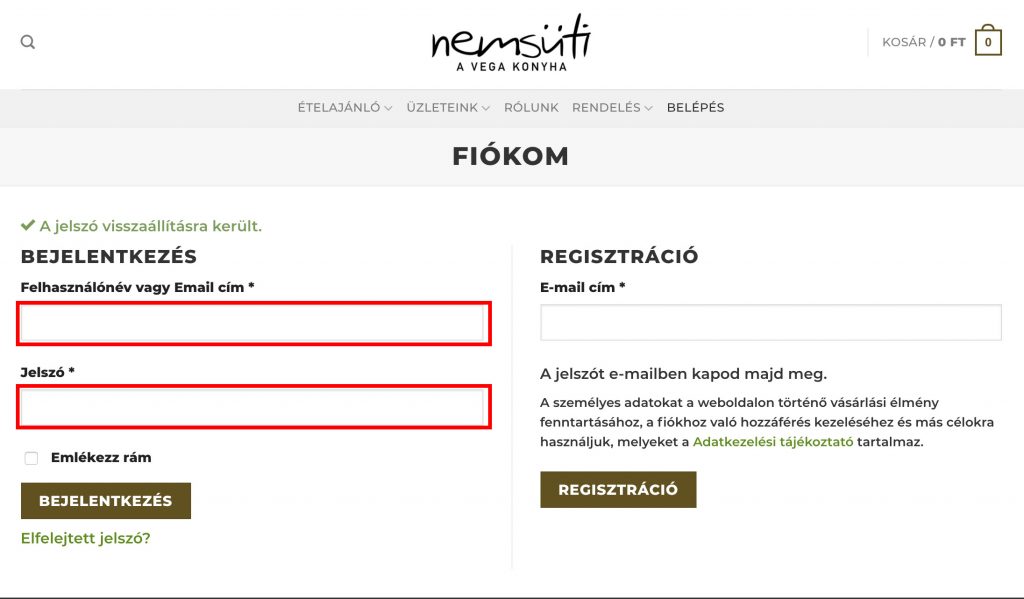Click the search magnifier icon
The width and height of the screenshot is (1024, 599).
point(28,42)
